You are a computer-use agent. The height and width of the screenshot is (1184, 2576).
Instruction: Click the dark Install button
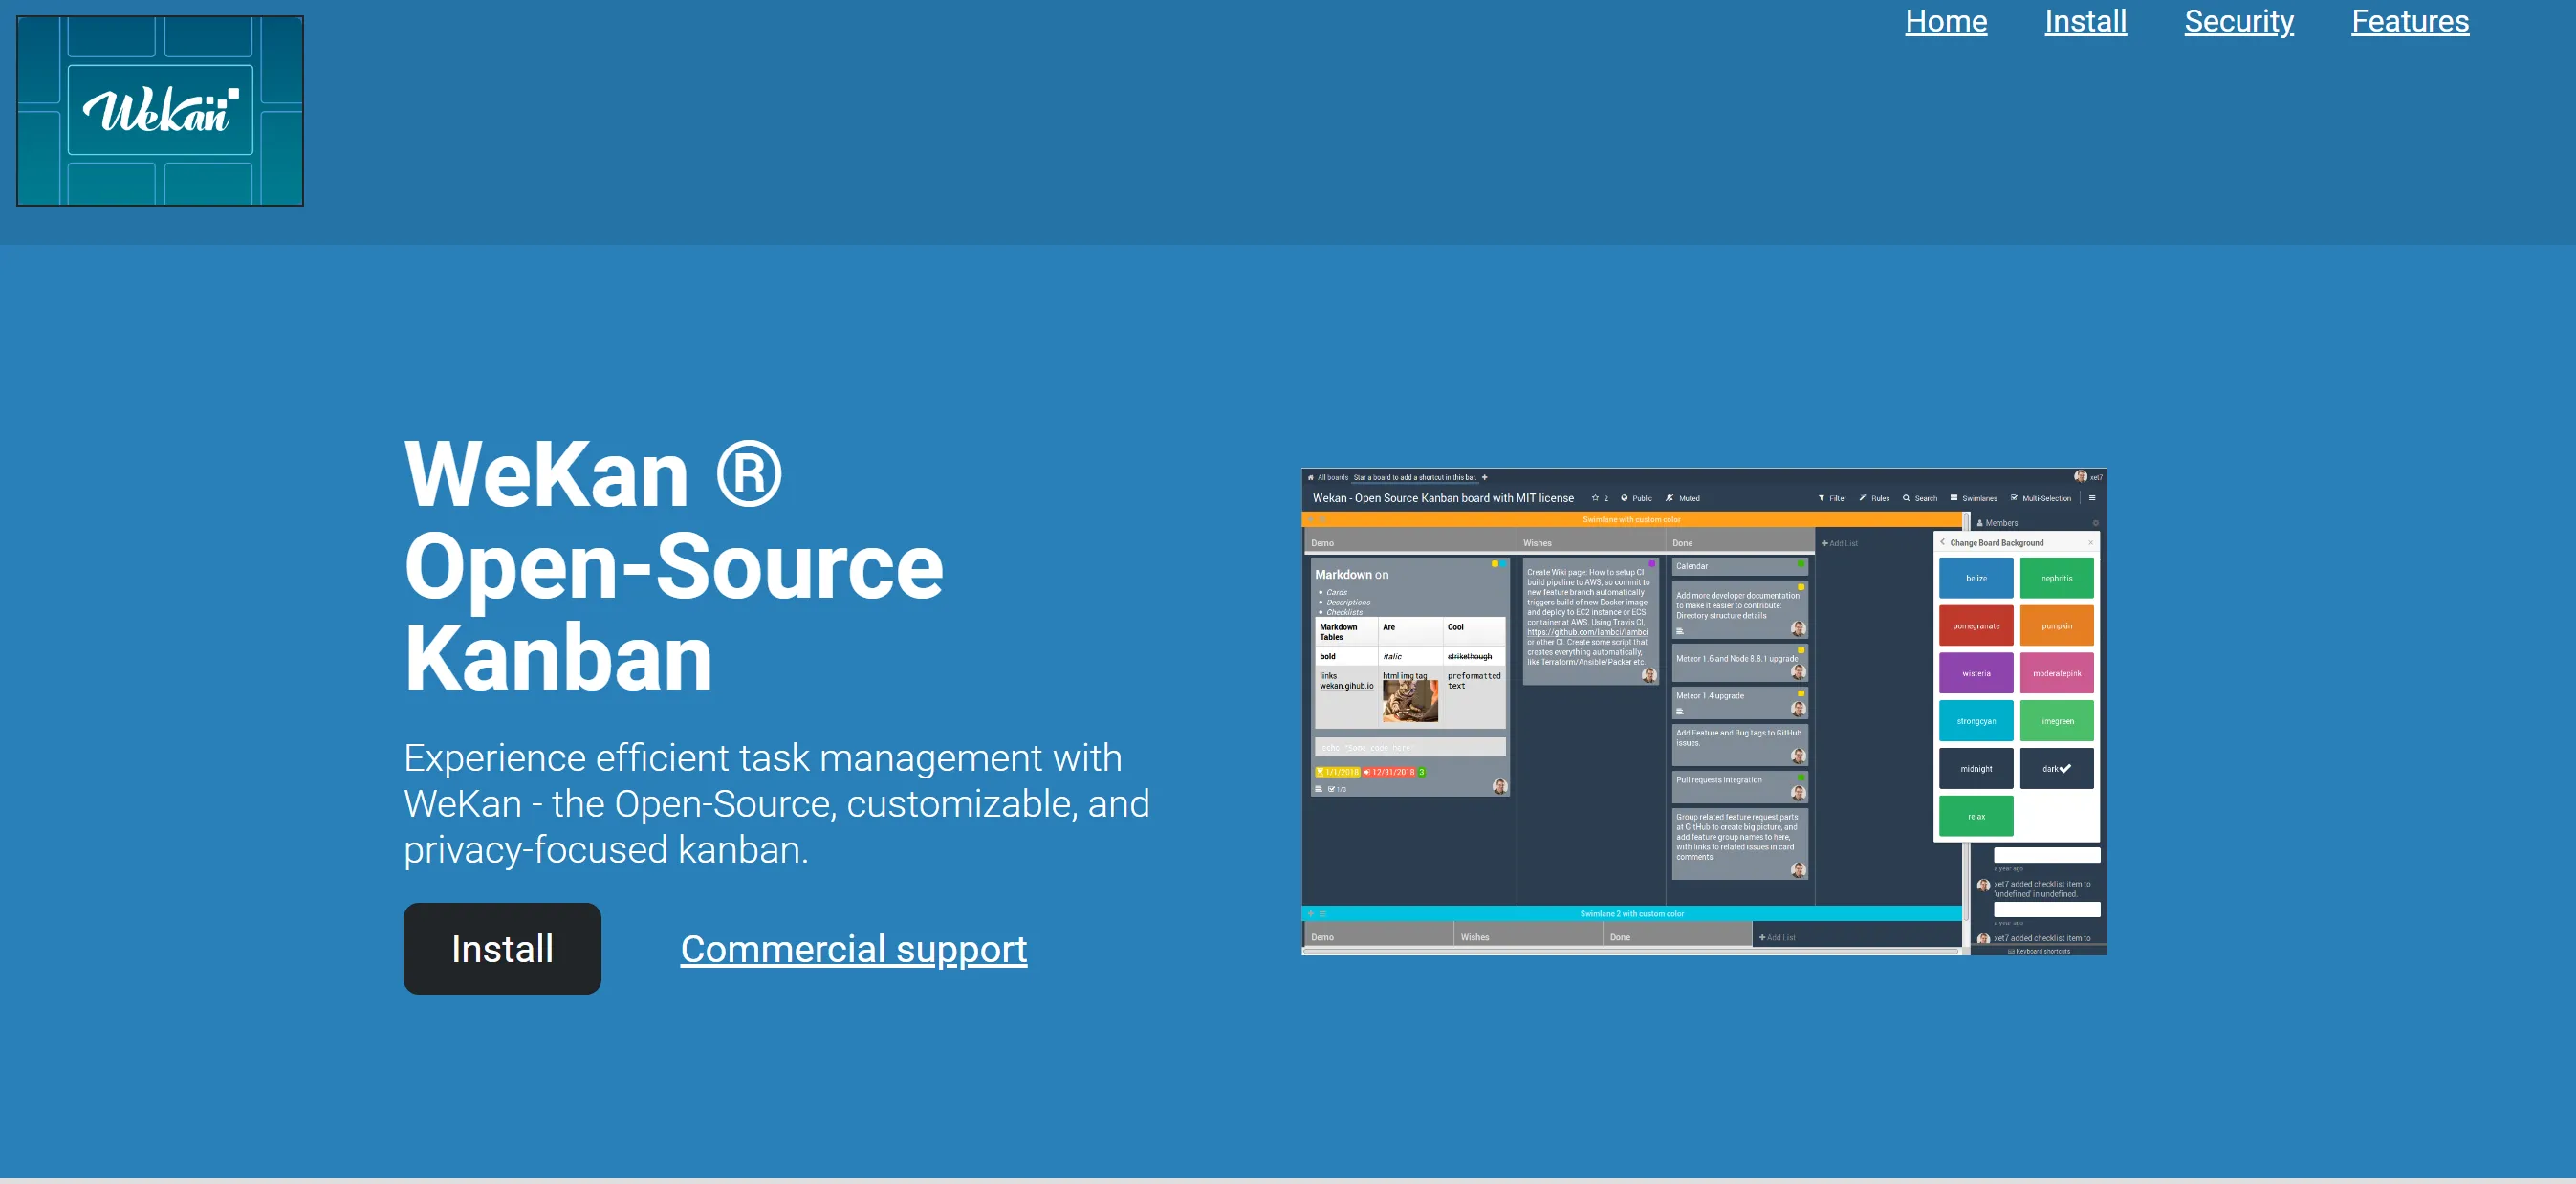pyautogui.click(x=502, y=948)
